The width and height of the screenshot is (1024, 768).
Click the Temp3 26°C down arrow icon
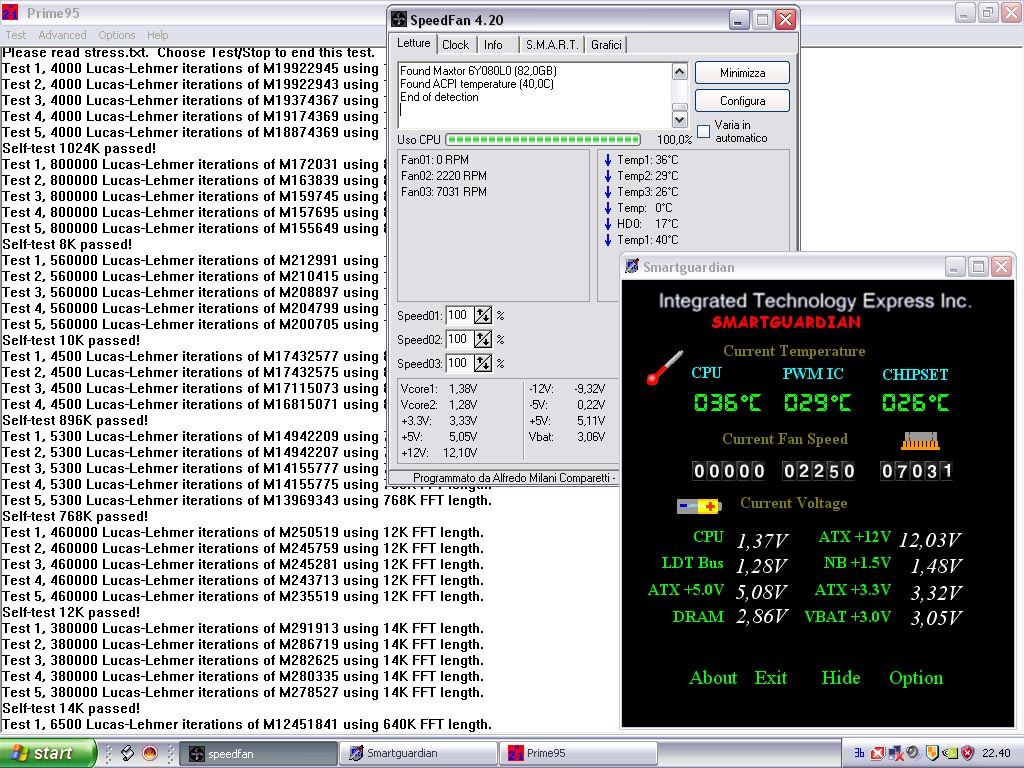pyautogui.click(x=608, y=192)
